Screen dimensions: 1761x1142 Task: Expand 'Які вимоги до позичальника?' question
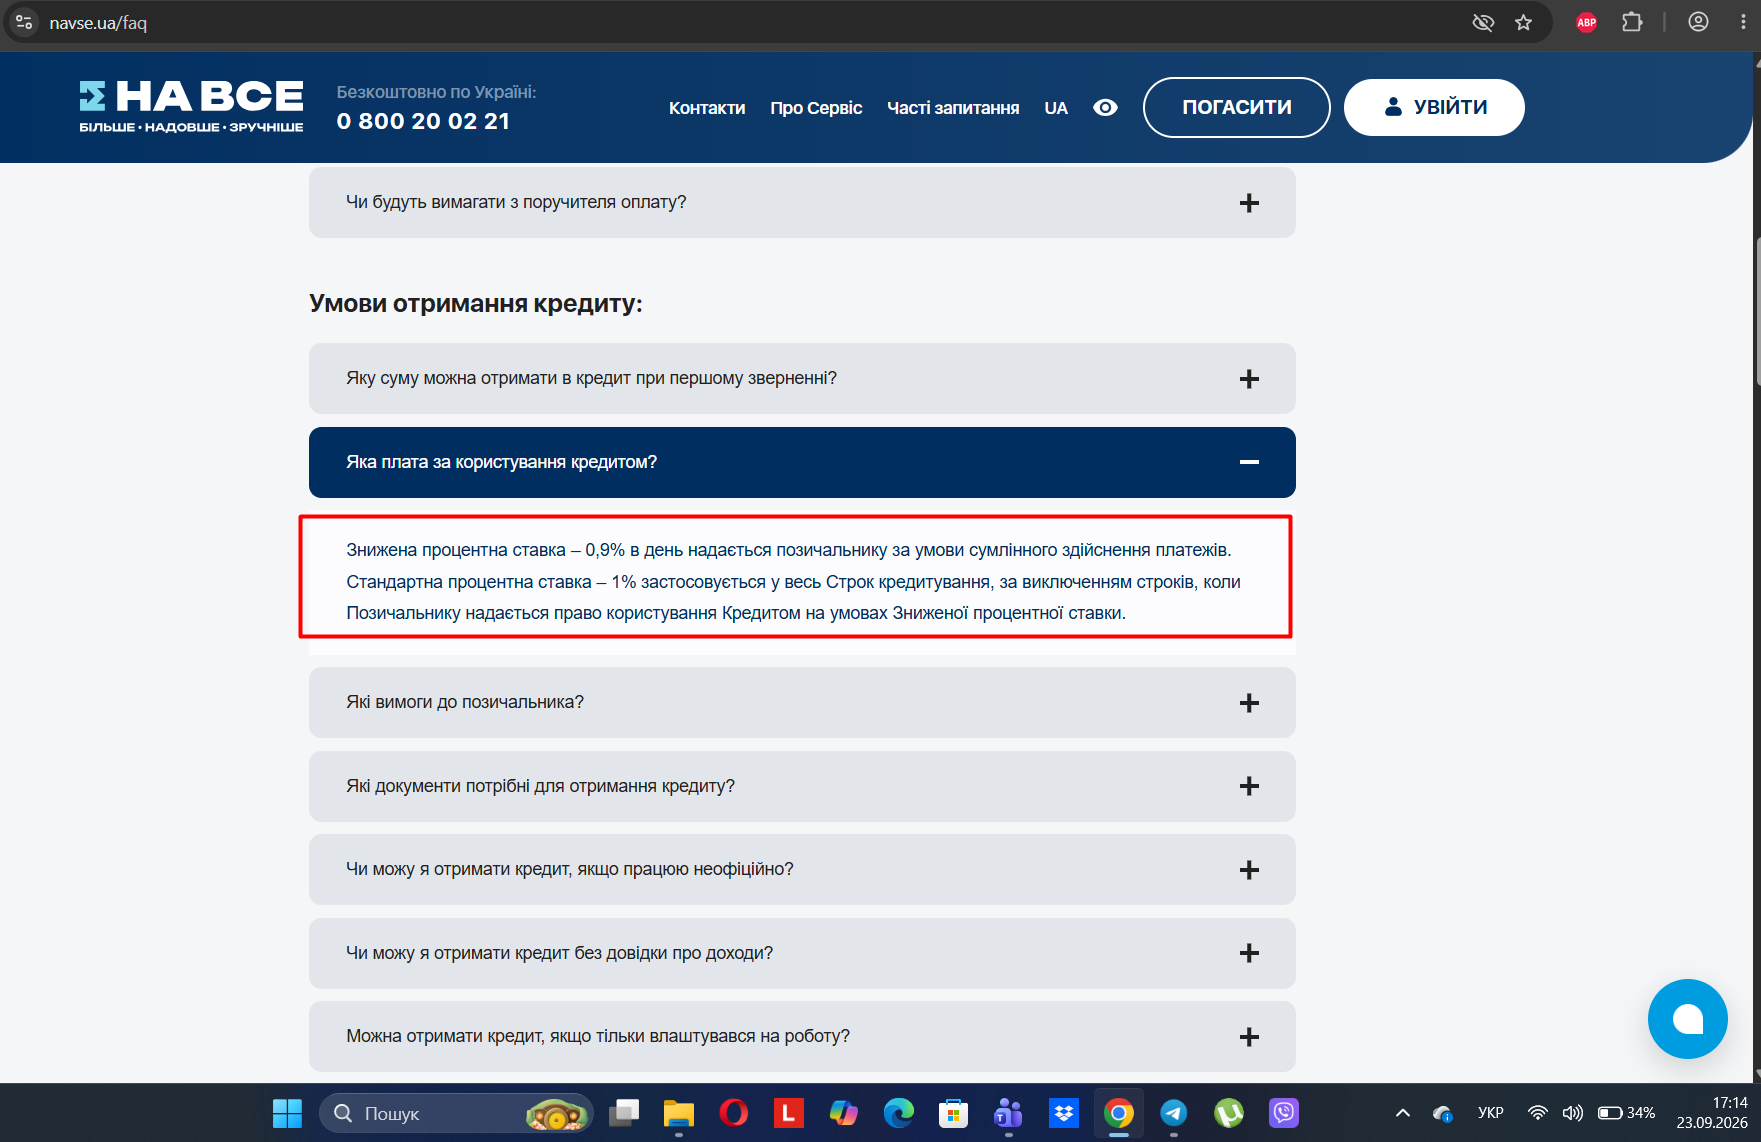click(802, 702)
